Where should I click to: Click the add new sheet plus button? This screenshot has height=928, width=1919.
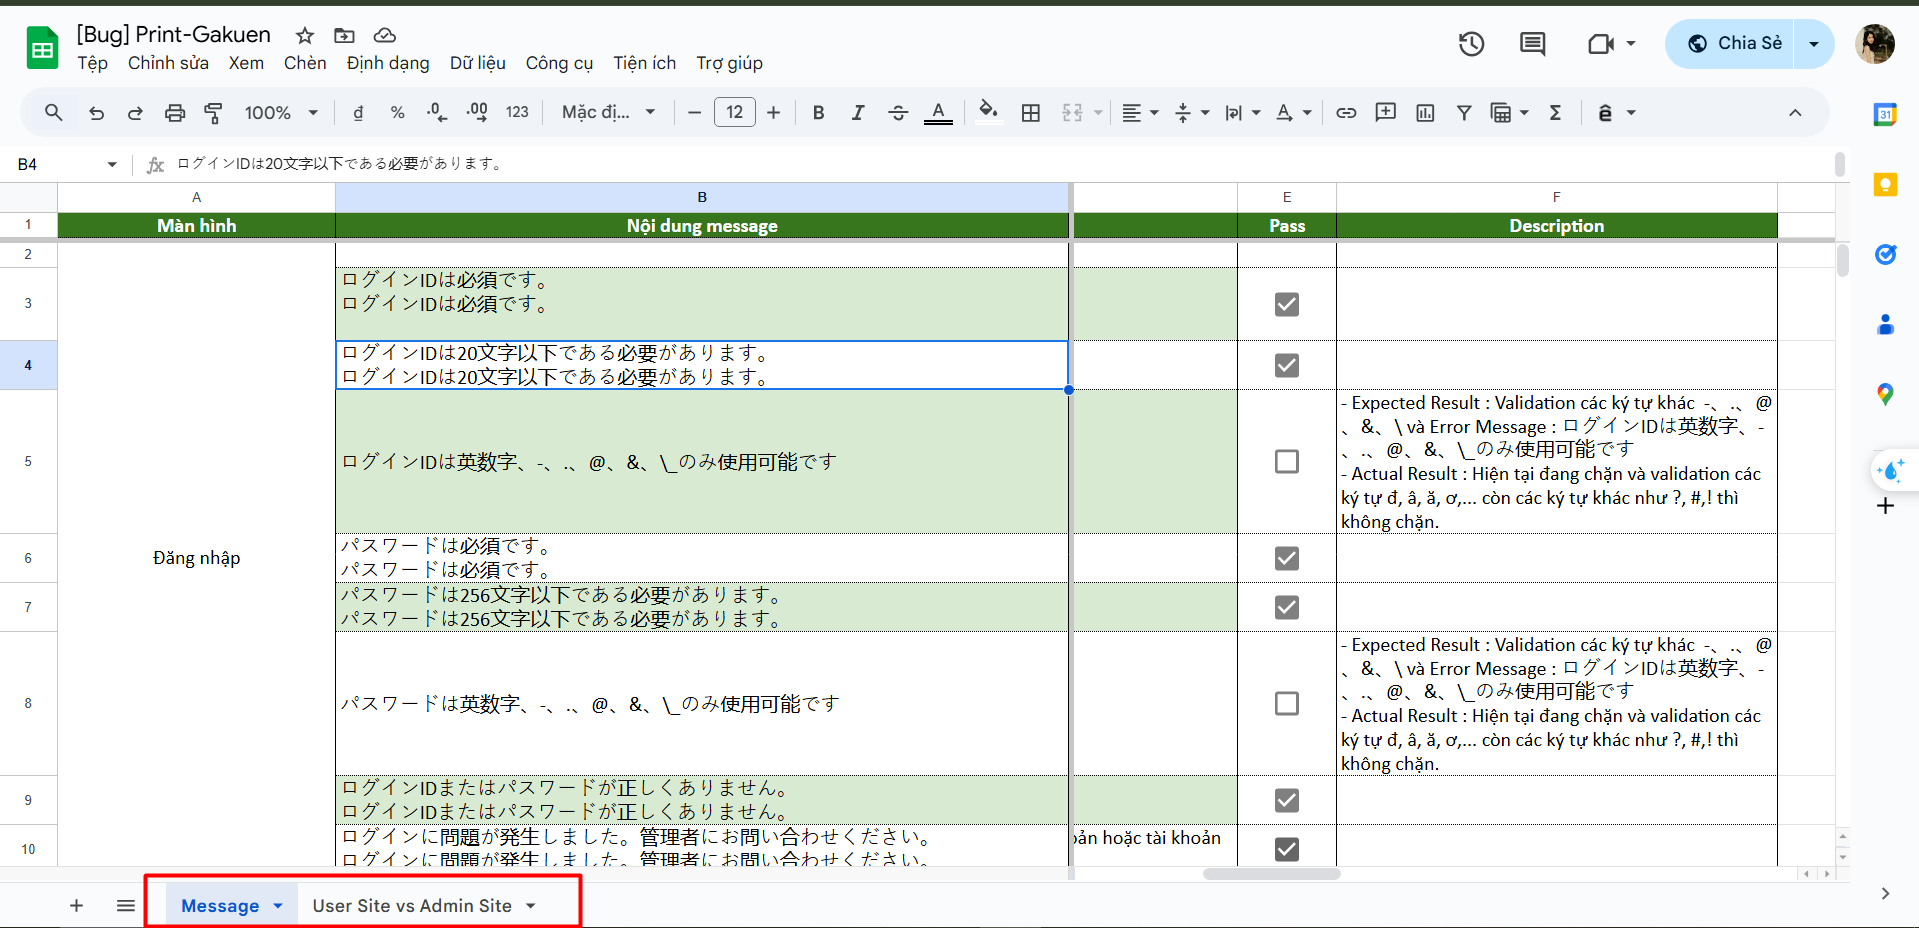tap(76, 906)
